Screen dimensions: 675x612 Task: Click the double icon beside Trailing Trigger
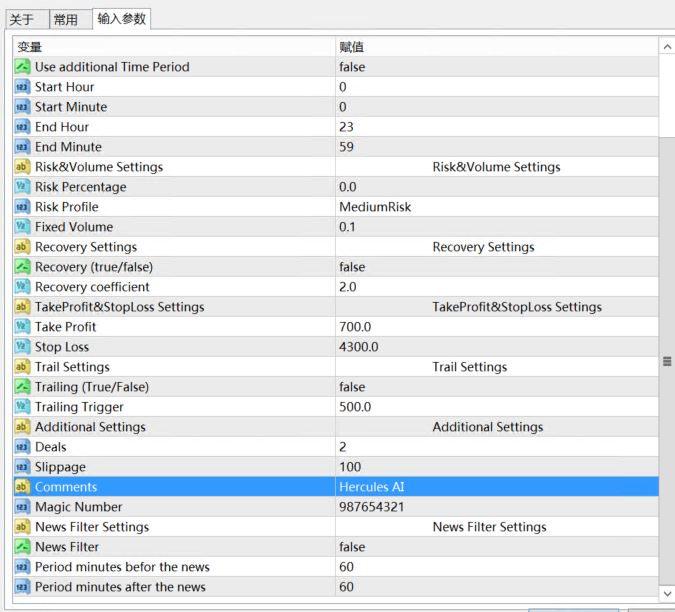click(22, 407)
